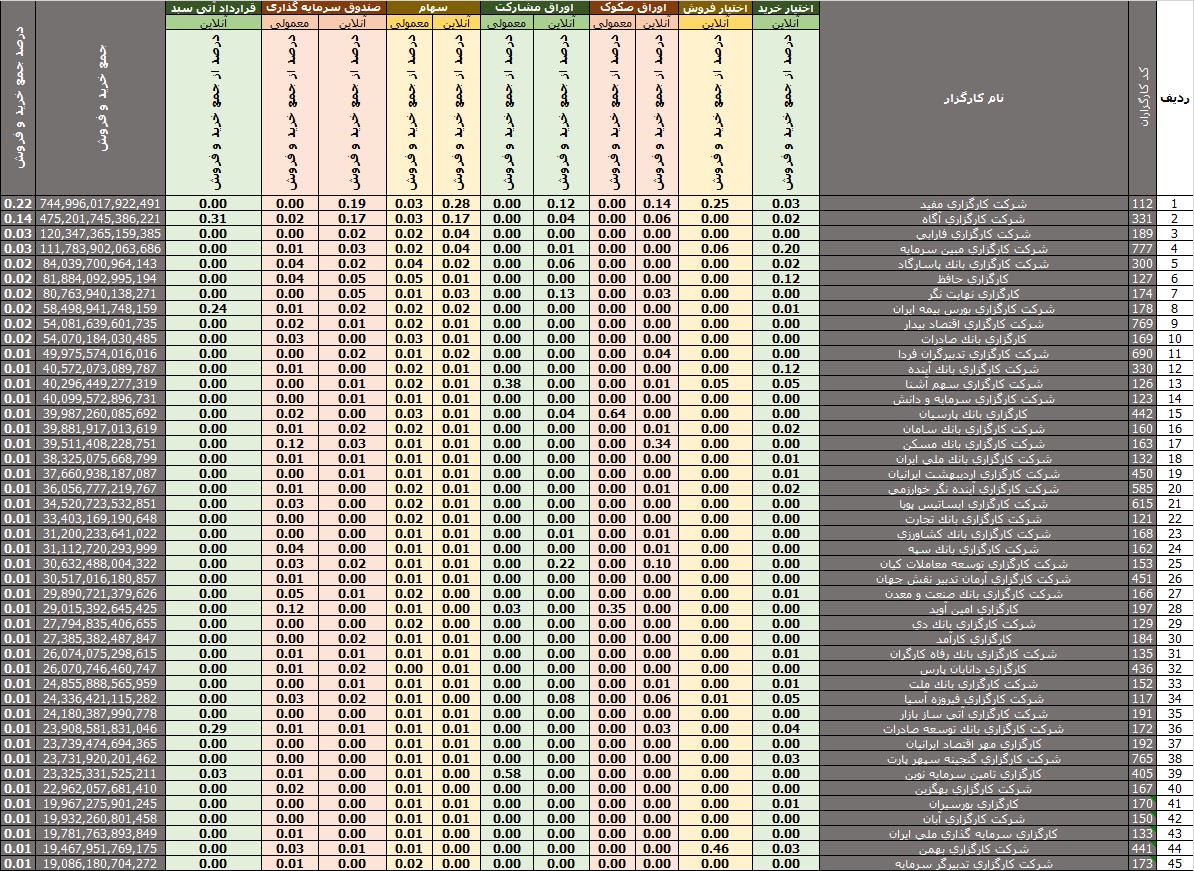Select the broker name کارگزاری بورسیران
The height and width of the screenshot is (871, 1194).
pyautogui.click(x=974, y=804)
